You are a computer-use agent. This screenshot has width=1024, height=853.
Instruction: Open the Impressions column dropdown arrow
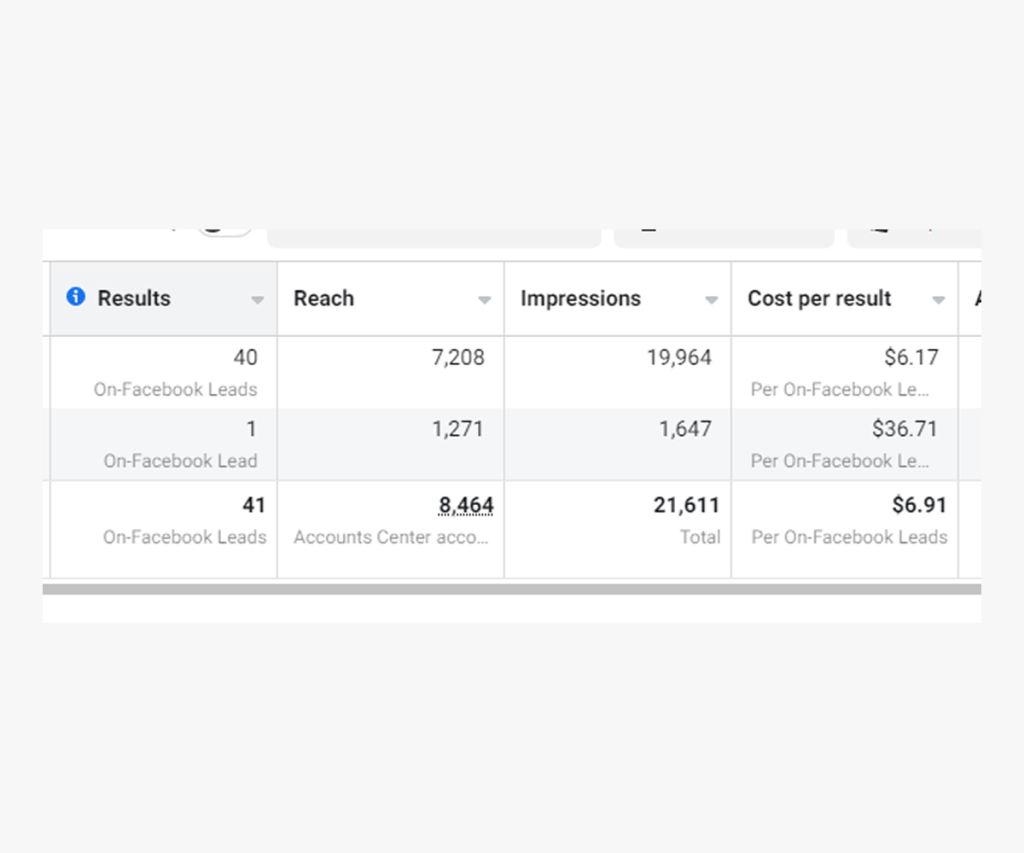coord(711,300)
